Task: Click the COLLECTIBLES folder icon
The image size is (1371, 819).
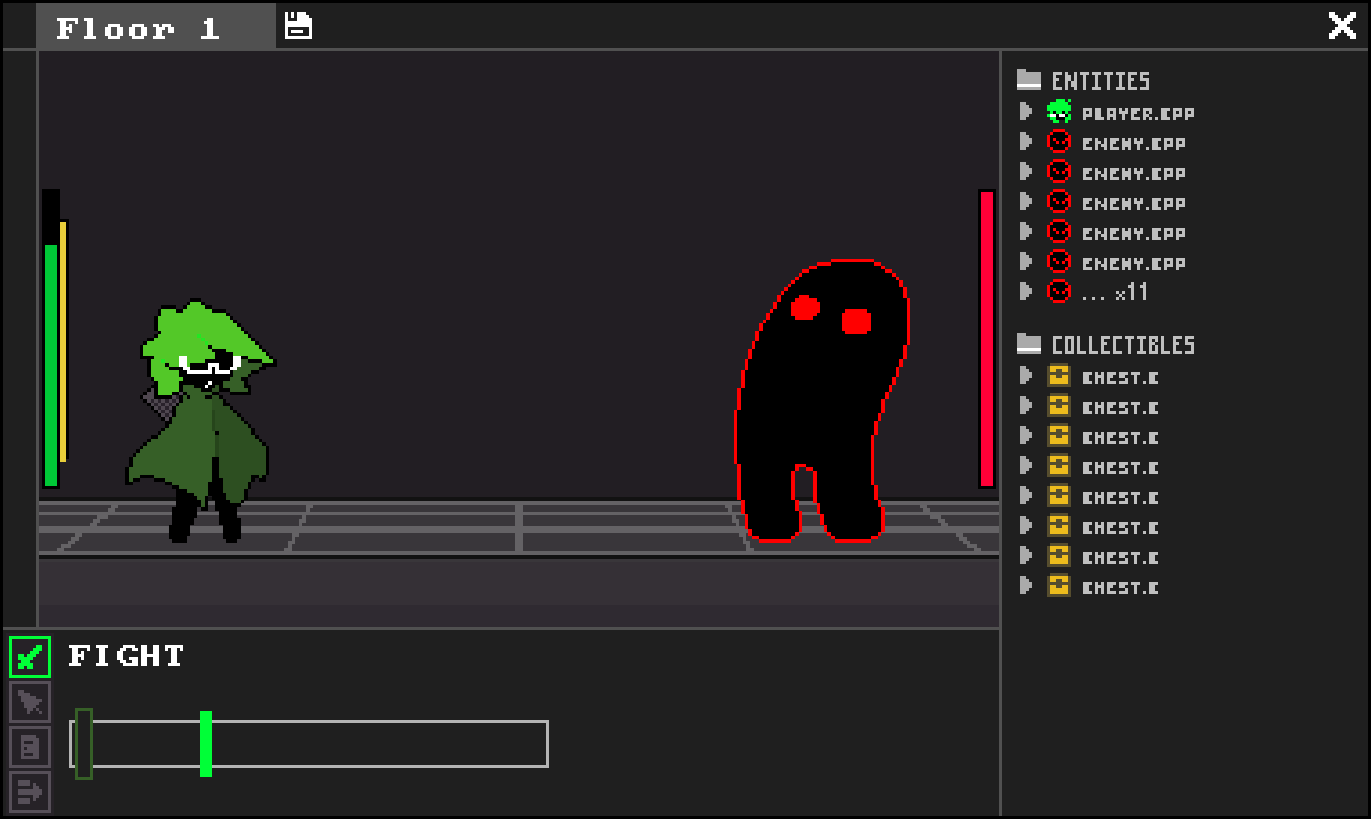Action: [1029, 344]
